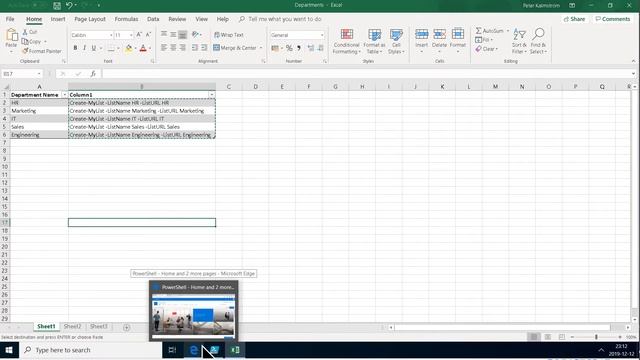The width and height of the screenshot is (640, 360).
Task: Switch to Page Layout view icon in status bar
Action: [548, 337]
